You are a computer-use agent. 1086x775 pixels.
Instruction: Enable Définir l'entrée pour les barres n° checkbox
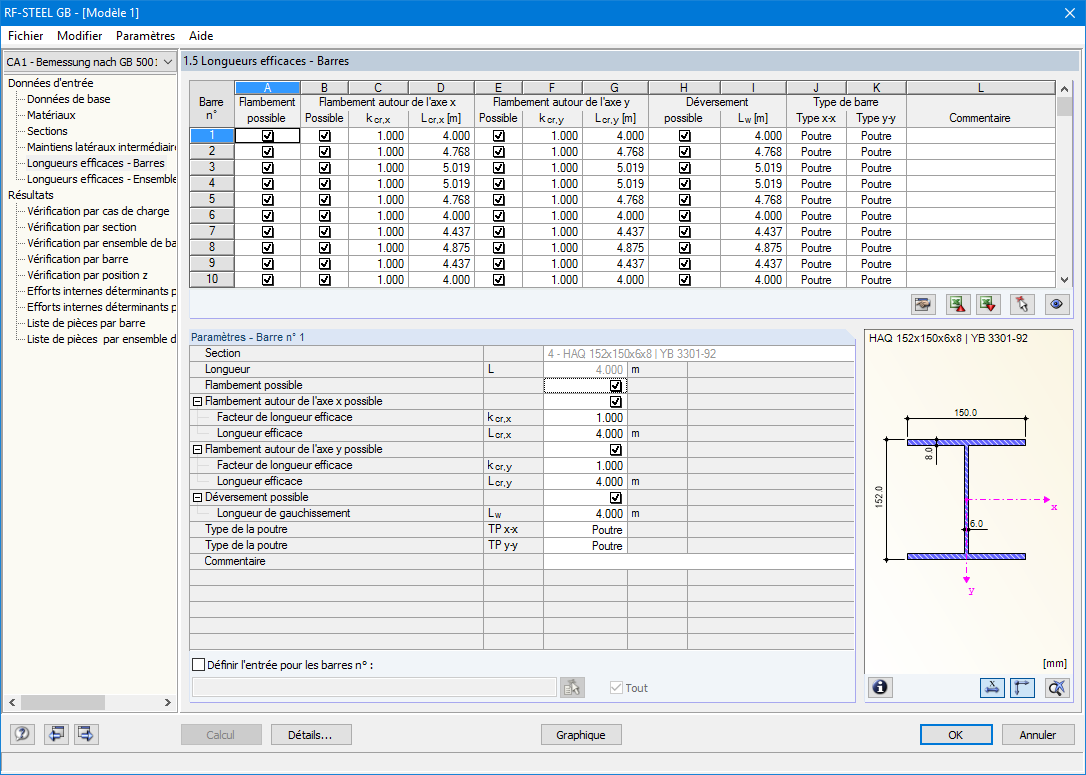(199, 665)
